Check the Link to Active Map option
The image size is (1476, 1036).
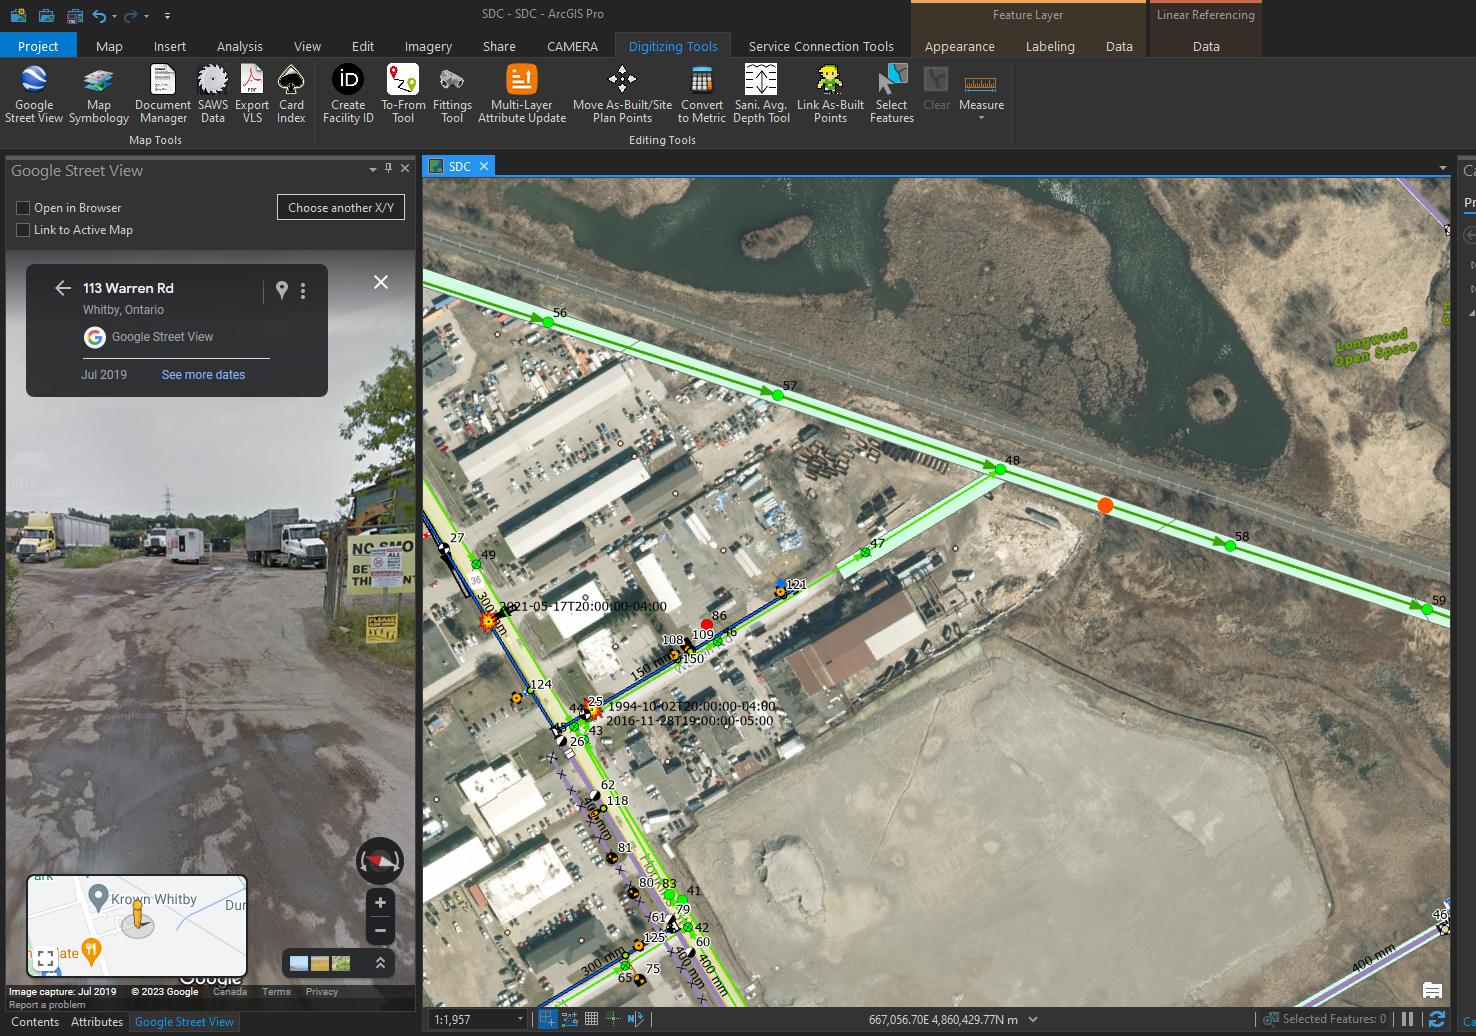tap(23, 230)
